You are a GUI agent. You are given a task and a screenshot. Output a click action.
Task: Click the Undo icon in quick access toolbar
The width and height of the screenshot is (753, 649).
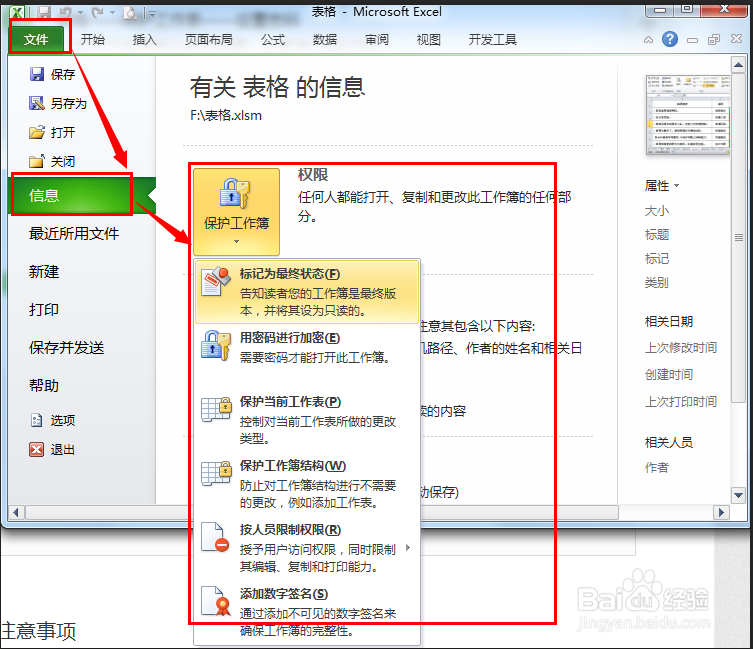65,13
